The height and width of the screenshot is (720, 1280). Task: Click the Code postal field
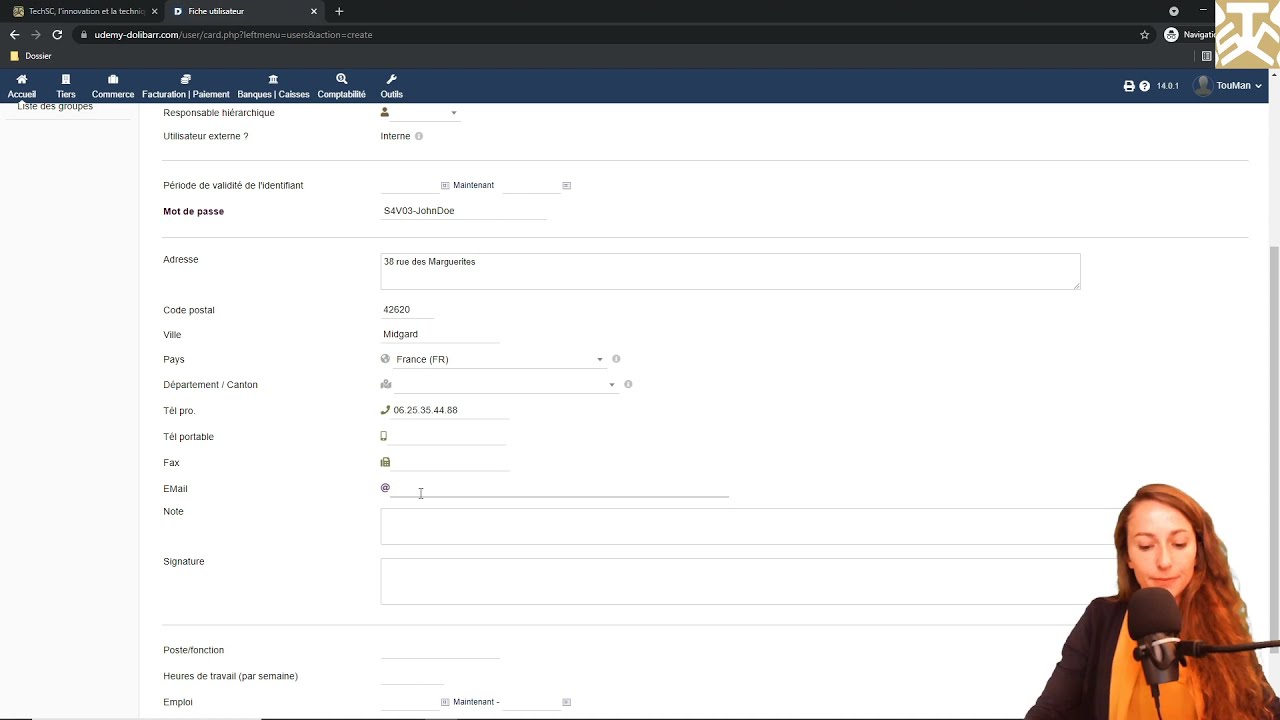point(408,310)
